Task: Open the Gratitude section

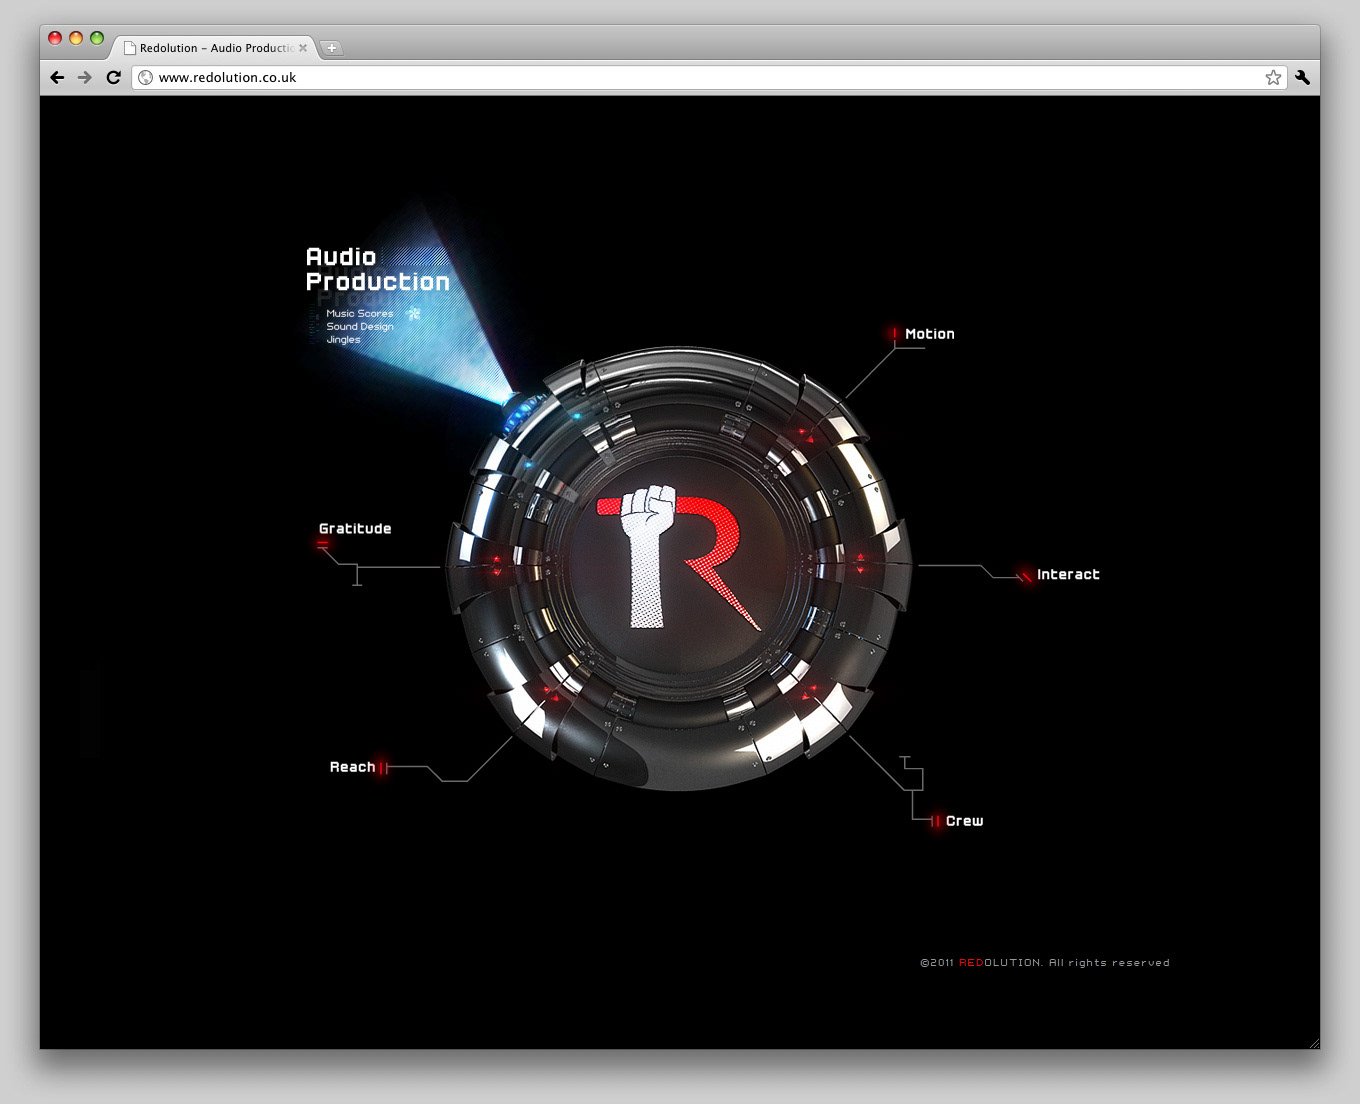Action: point(355,528)
